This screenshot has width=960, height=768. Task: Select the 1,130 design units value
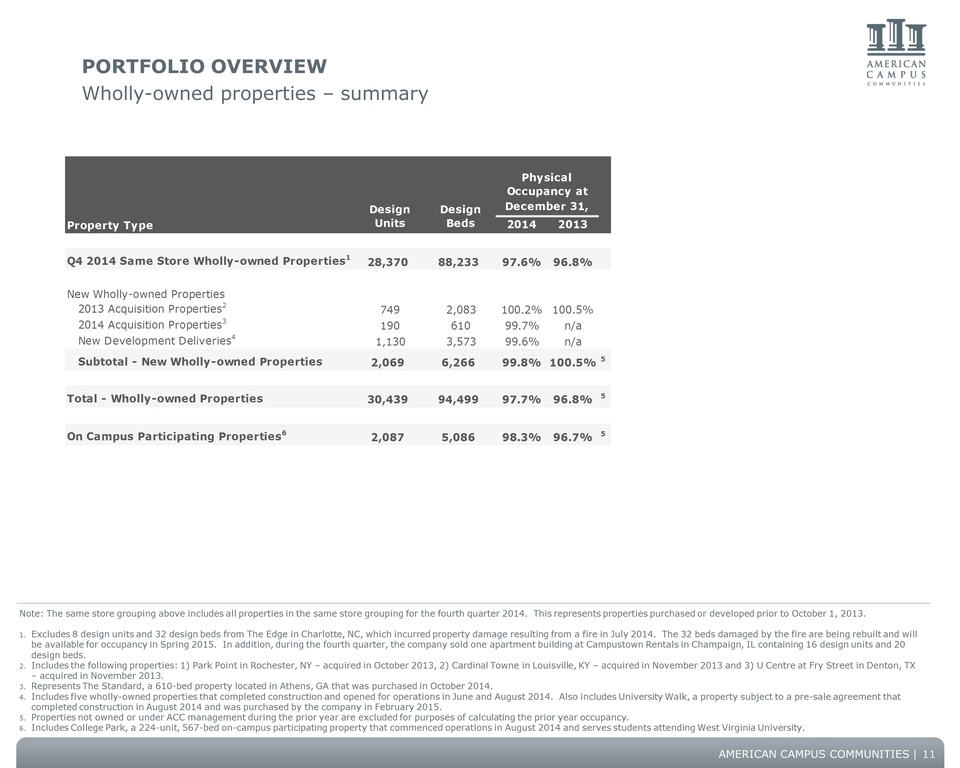[x=390, y=342]
